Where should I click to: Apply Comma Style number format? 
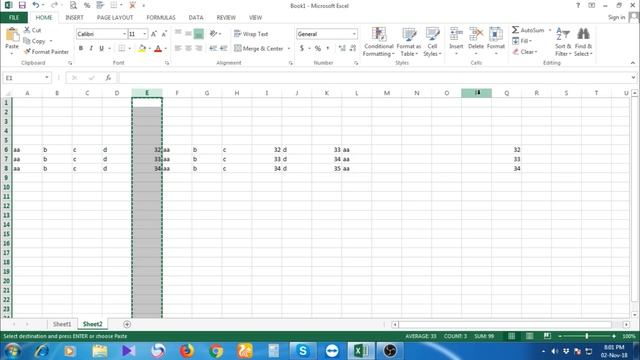tap(328, 49)
